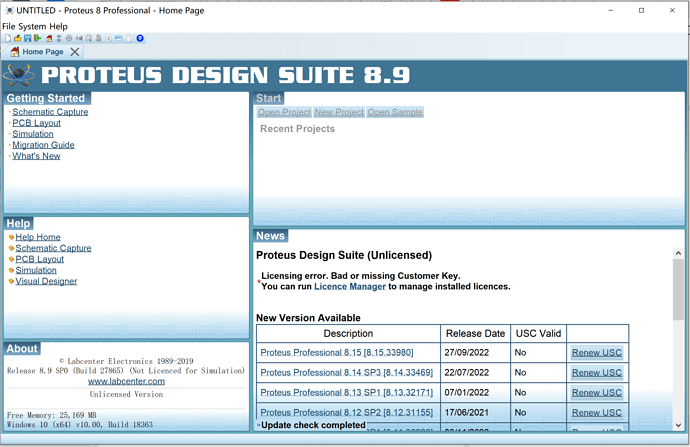The image size is (690, 447).
Task: Save project with floppy disk icon
Action: 27,38
